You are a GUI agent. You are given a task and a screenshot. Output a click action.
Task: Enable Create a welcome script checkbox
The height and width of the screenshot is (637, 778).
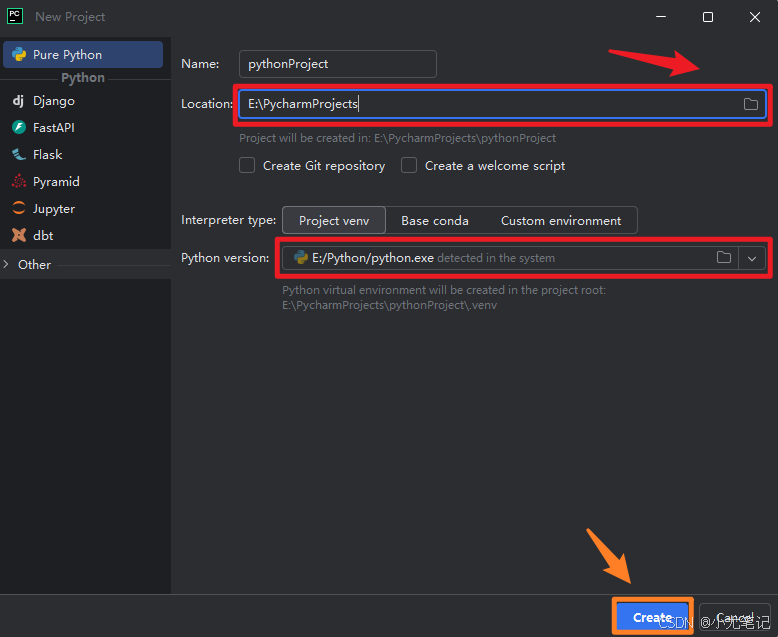point(409,165)
